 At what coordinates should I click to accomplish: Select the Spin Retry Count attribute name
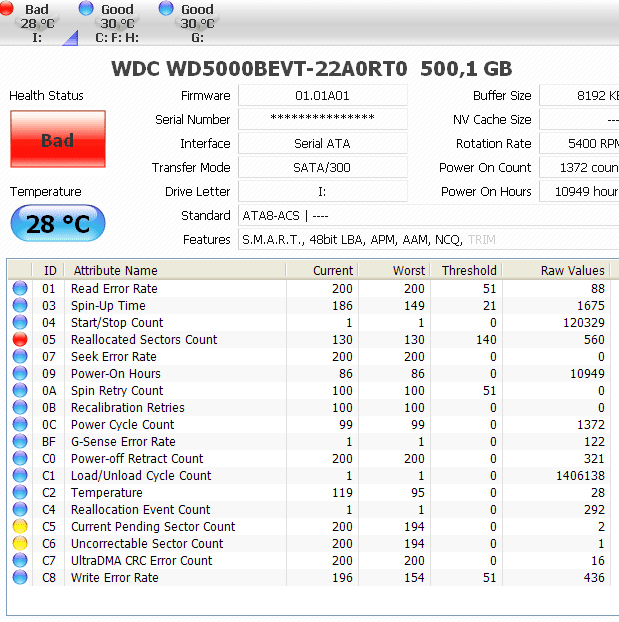pos(117,391)
